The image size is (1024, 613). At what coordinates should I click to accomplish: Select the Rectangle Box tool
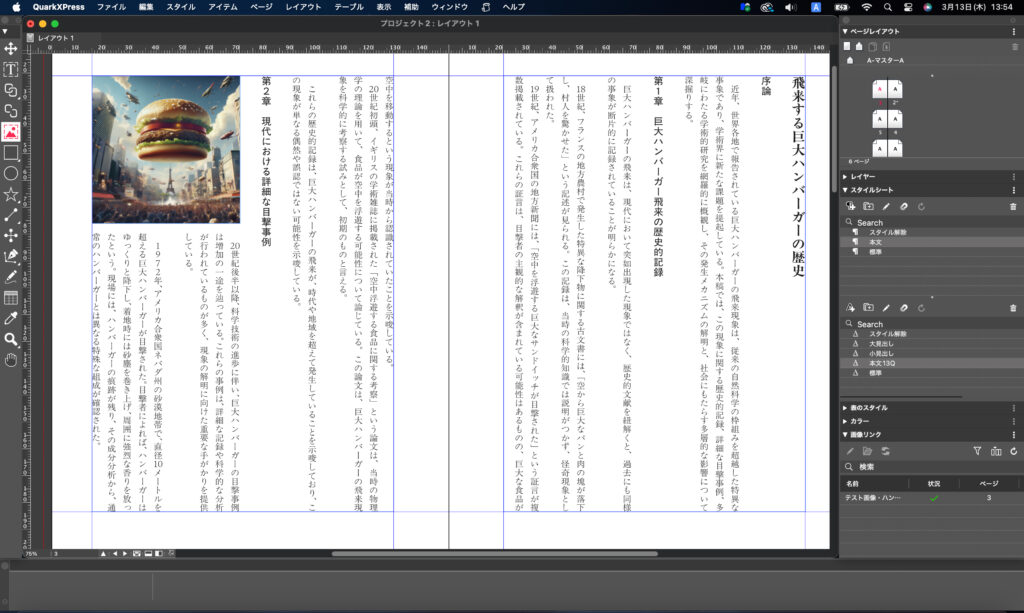click(x=10, y=153)
